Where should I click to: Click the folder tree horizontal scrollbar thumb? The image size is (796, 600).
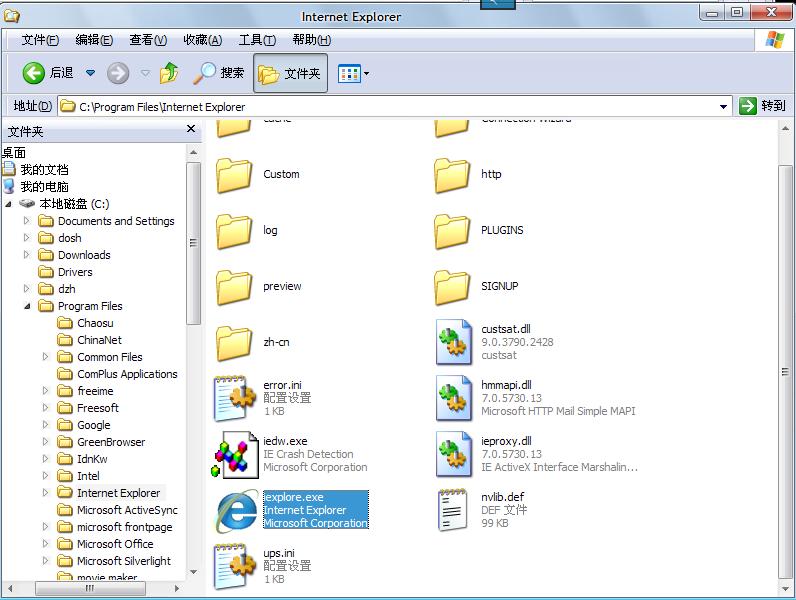(x=90, y=588)
